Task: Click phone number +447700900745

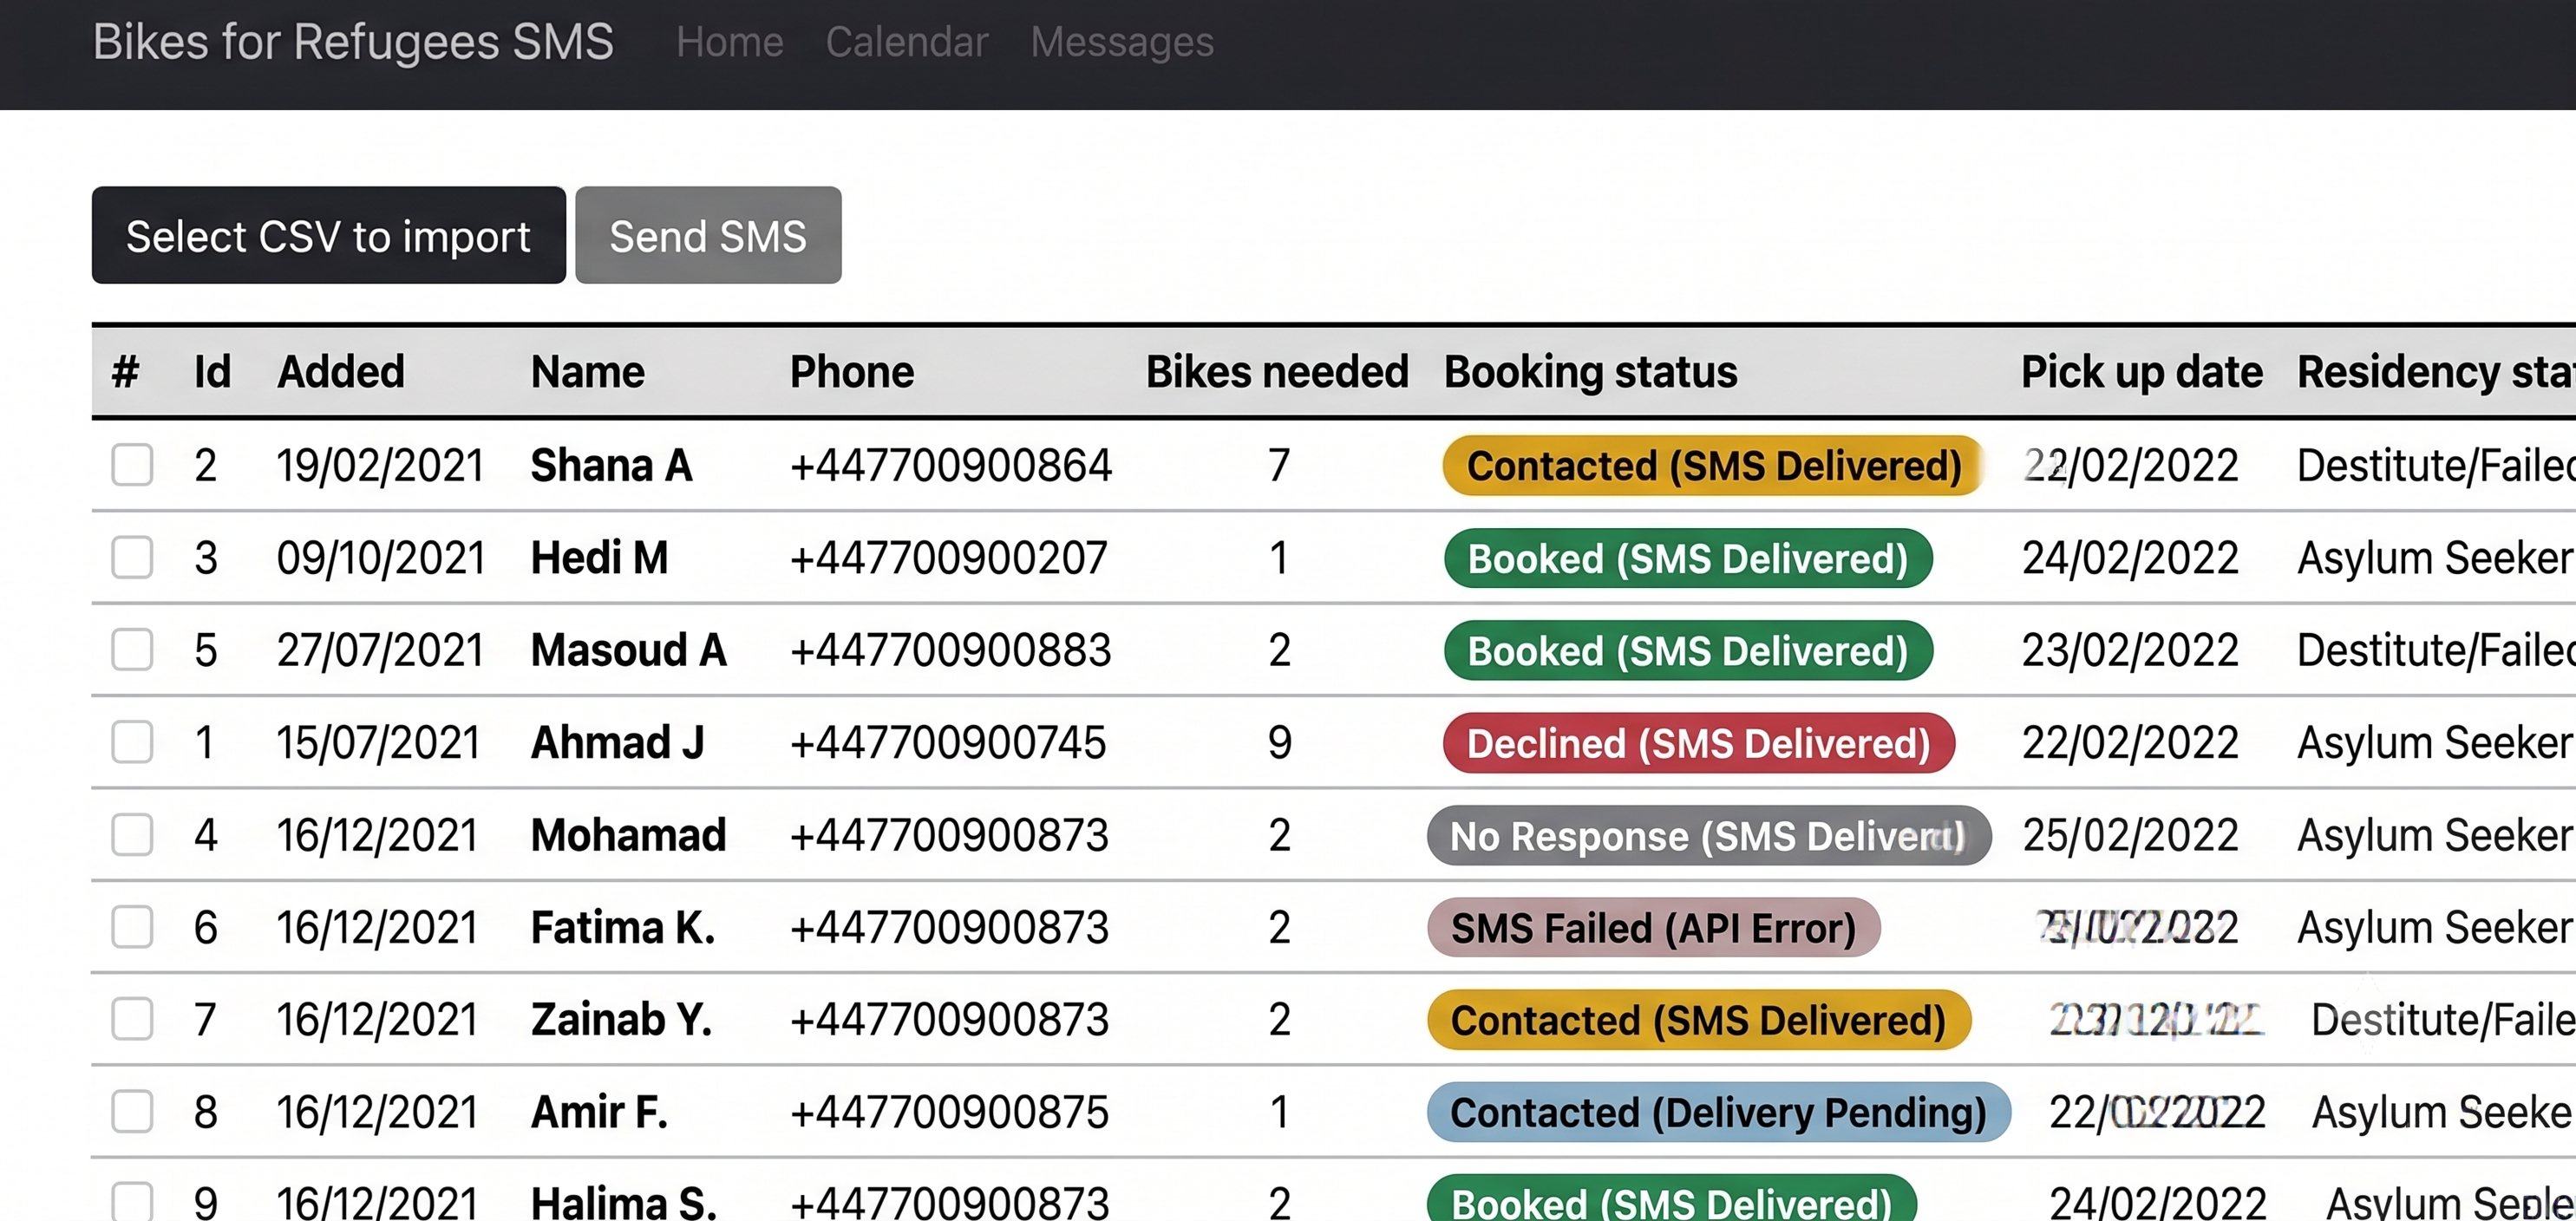Action: [948, 742]
